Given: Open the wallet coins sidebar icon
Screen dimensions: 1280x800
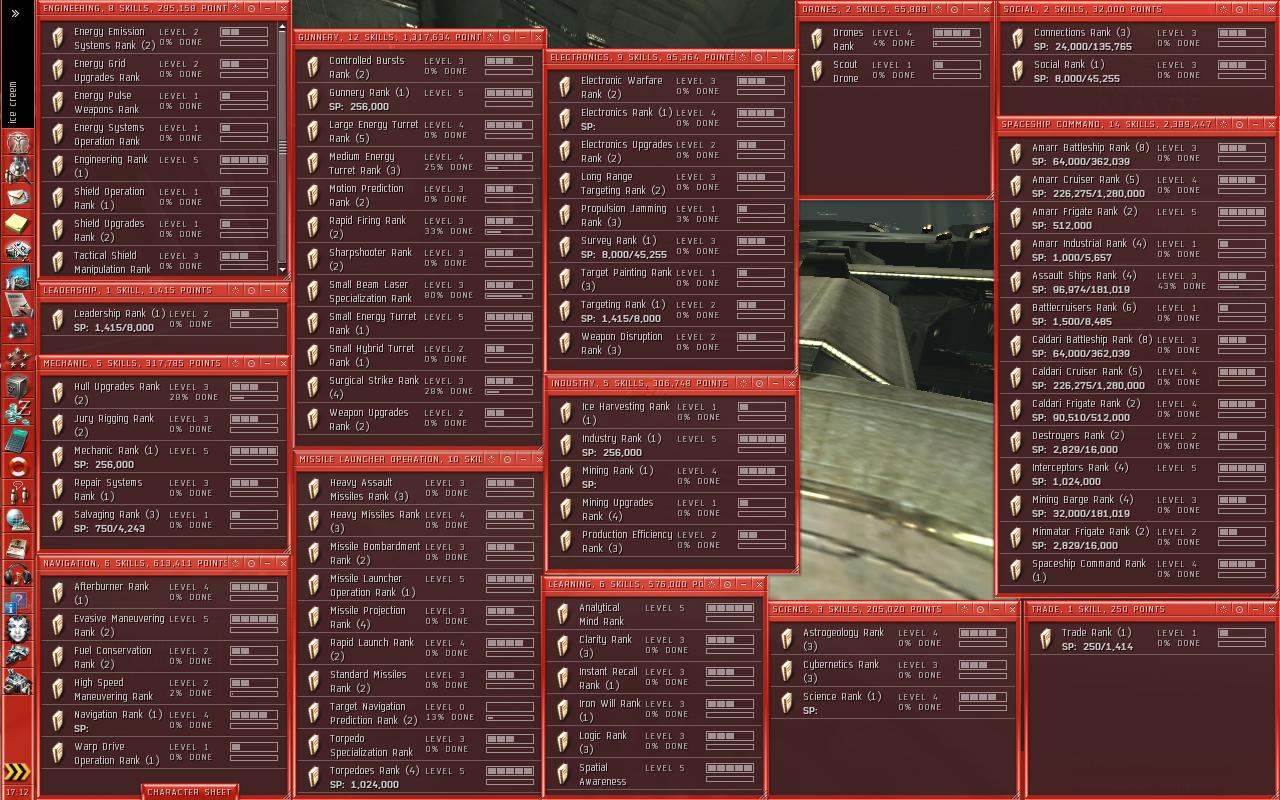Looking at the screenshot, I should 17,412.
